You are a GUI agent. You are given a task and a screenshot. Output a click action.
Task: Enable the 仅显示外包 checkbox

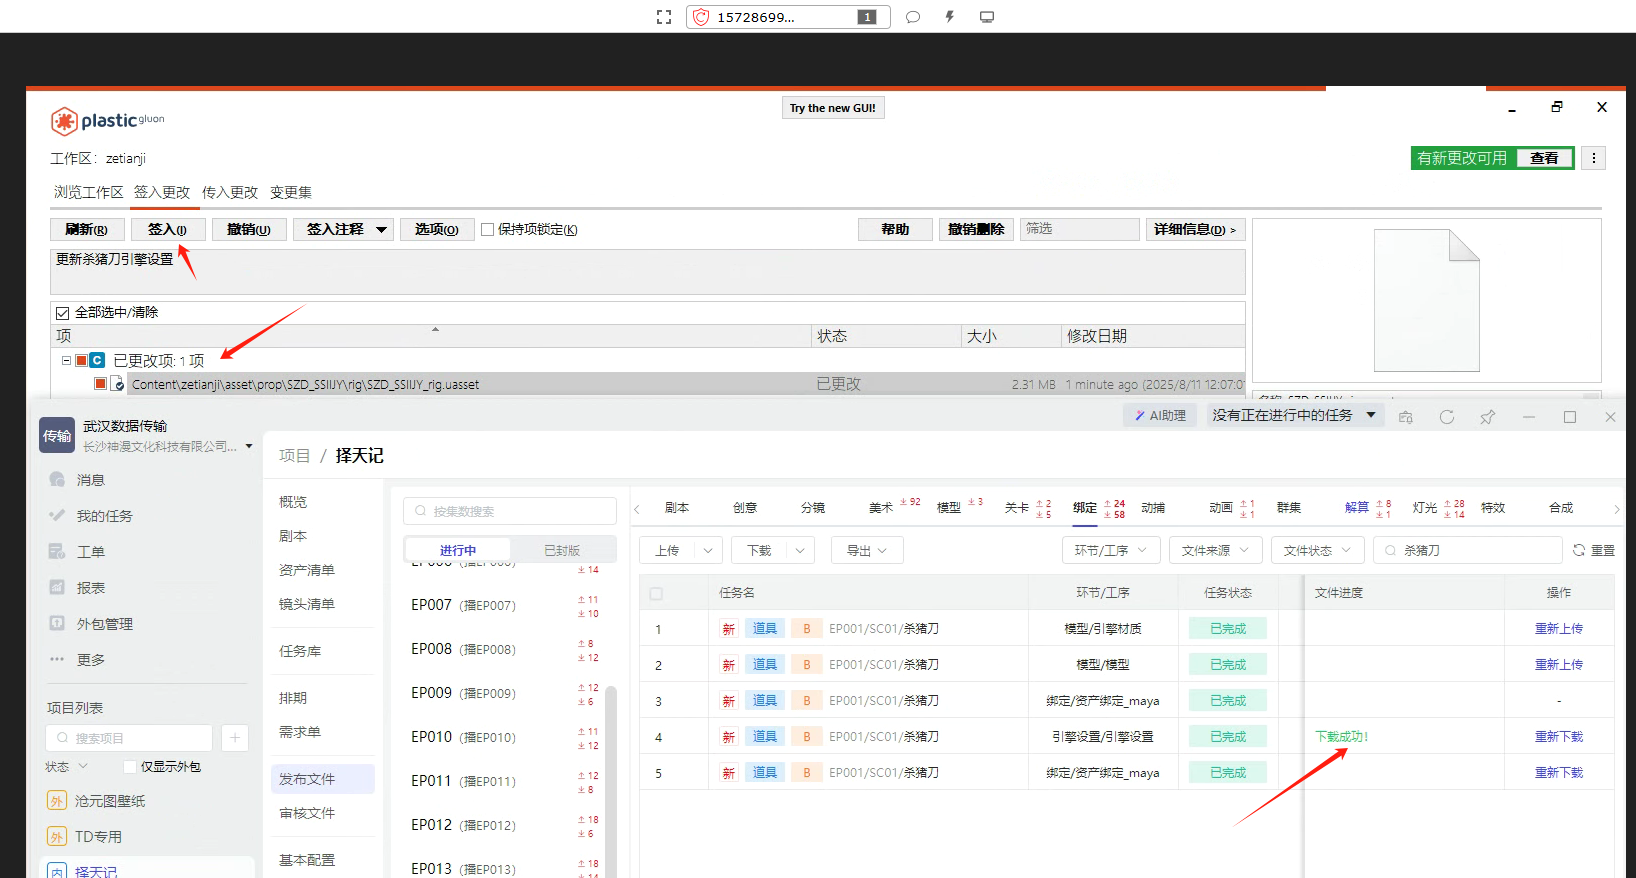coord(130,767)
